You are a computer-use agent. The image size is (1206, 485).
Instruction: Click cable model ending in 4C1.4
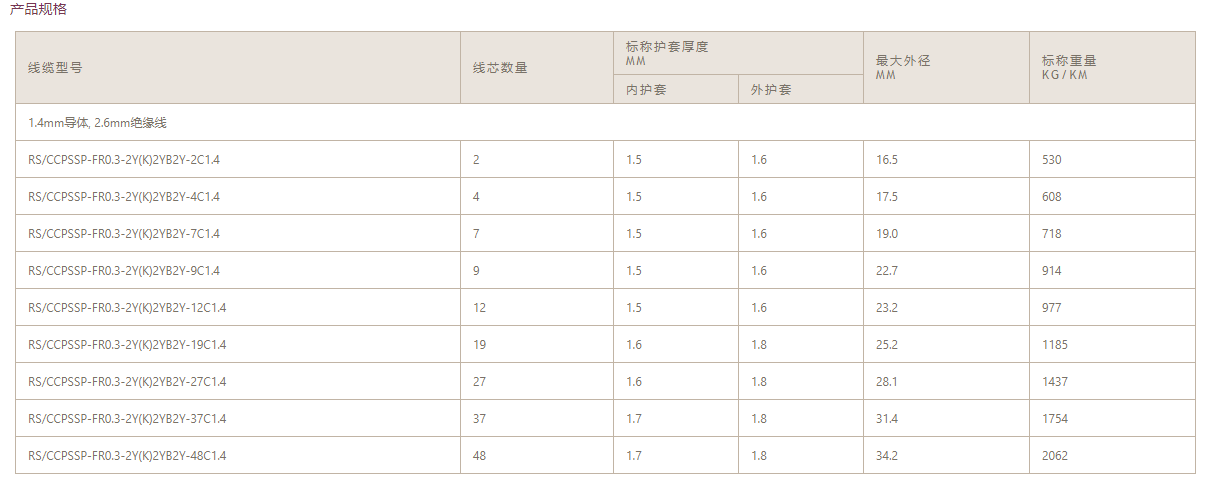coord(124,197)
